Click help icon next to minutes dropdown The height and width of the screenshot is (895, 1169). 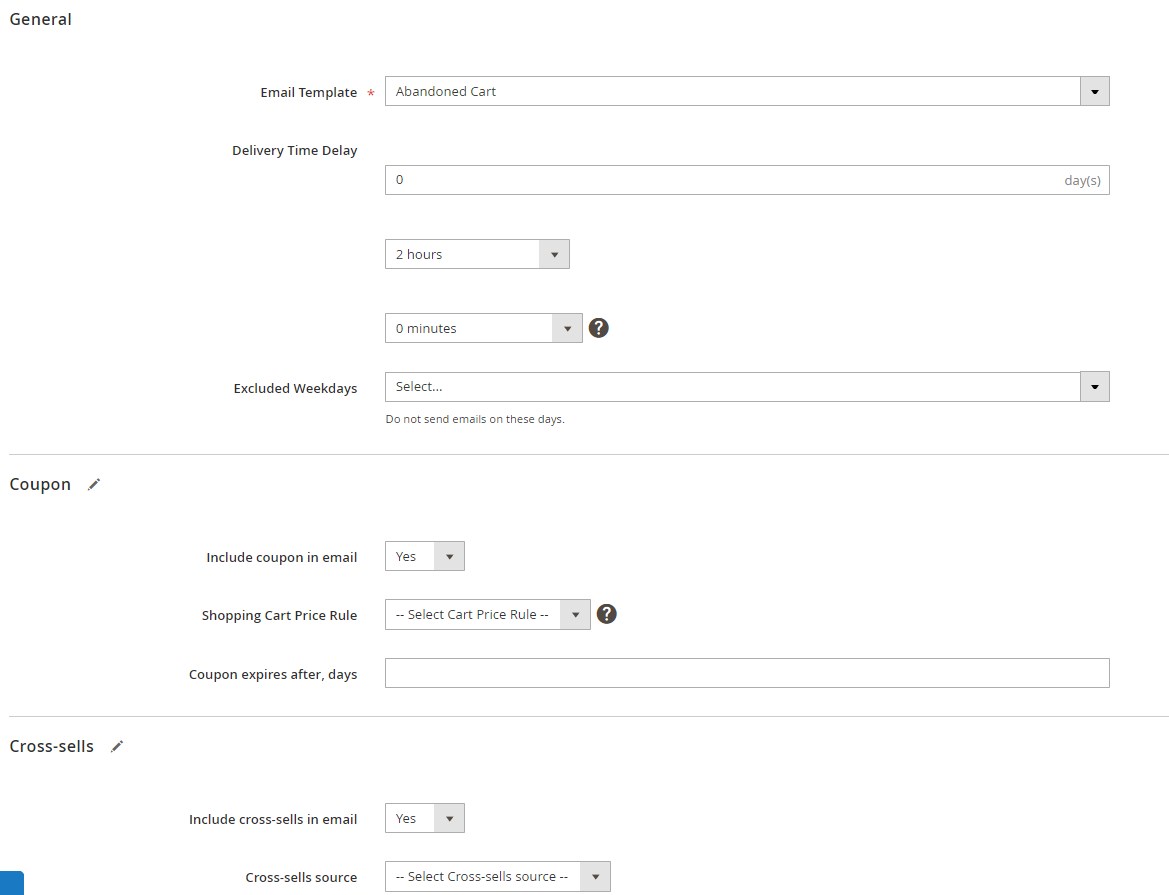(x=598, y=328)
